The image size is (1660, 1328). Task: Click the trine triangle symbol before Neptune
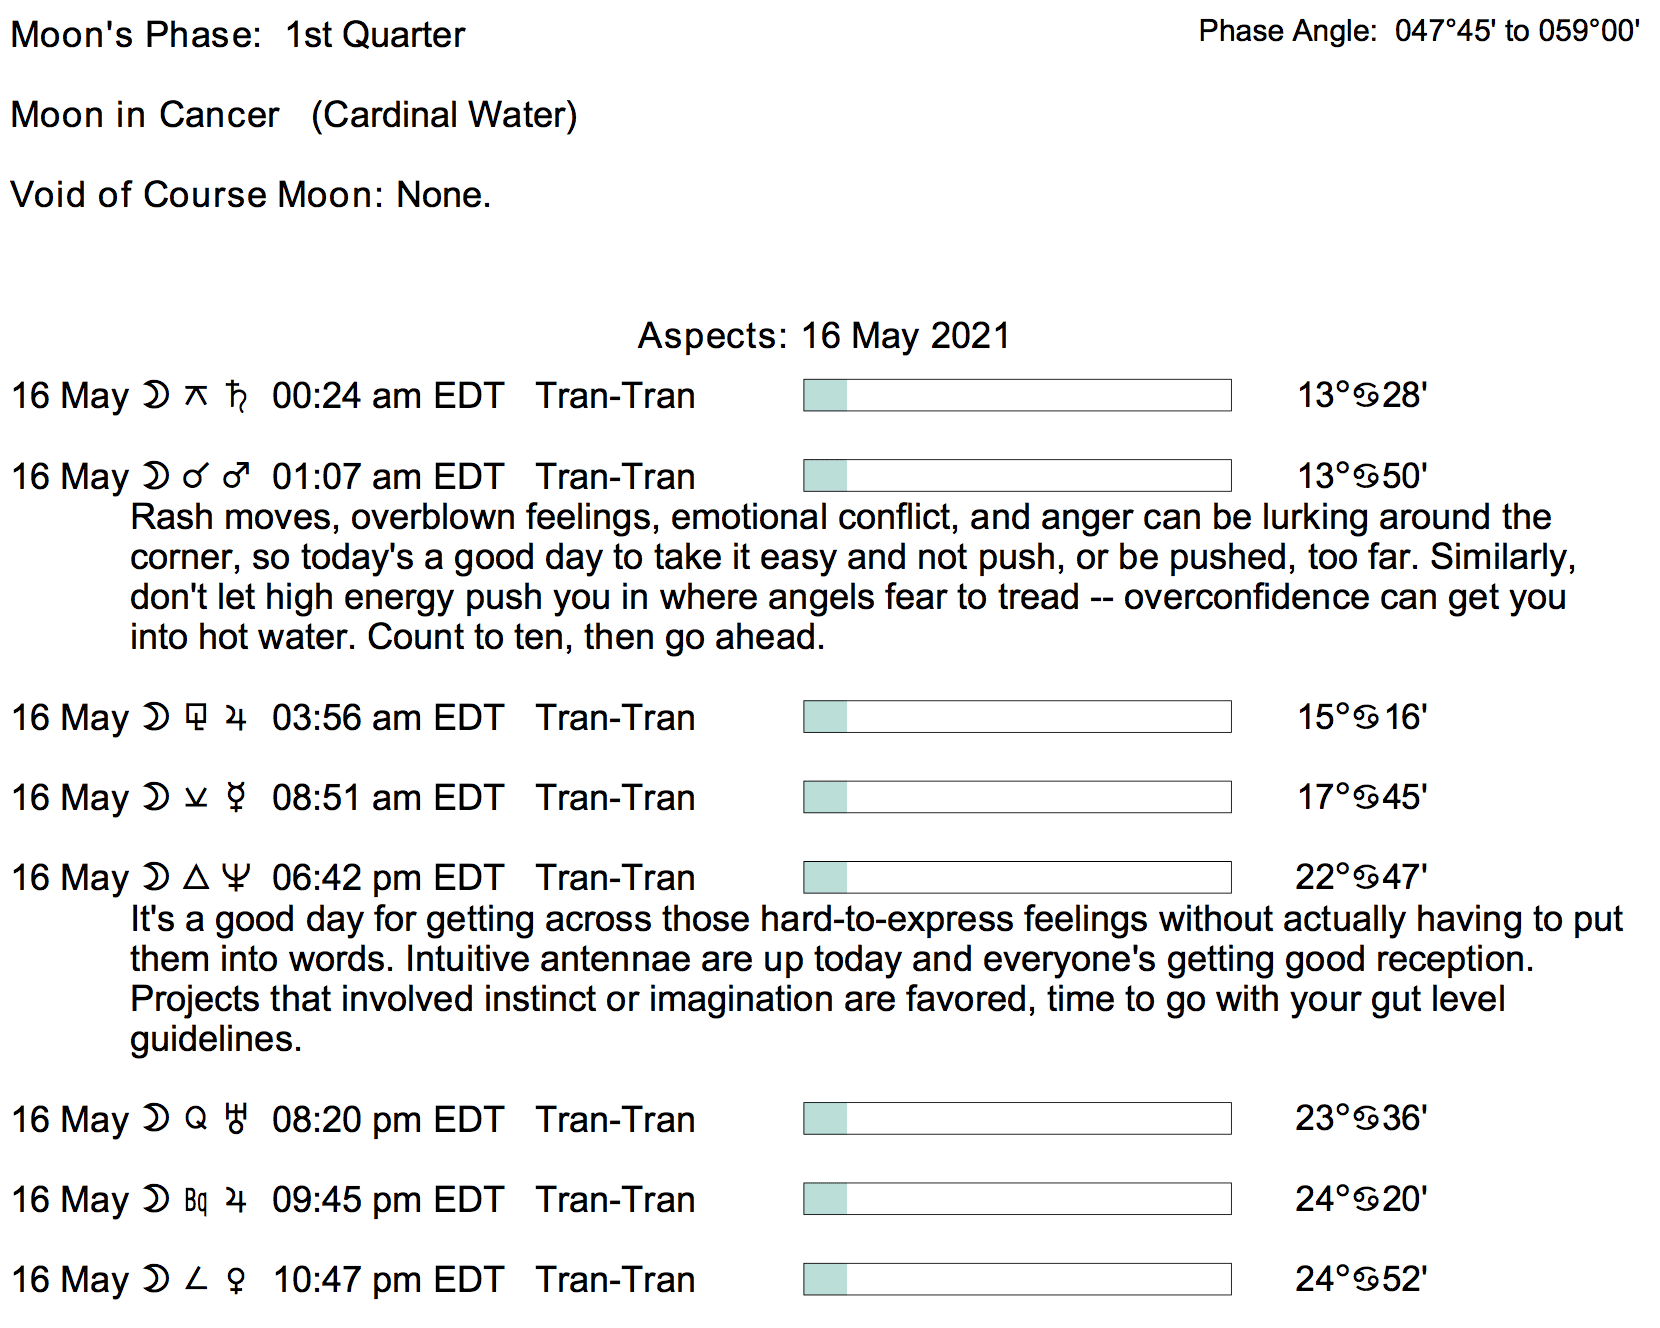(x=196, y=878)
